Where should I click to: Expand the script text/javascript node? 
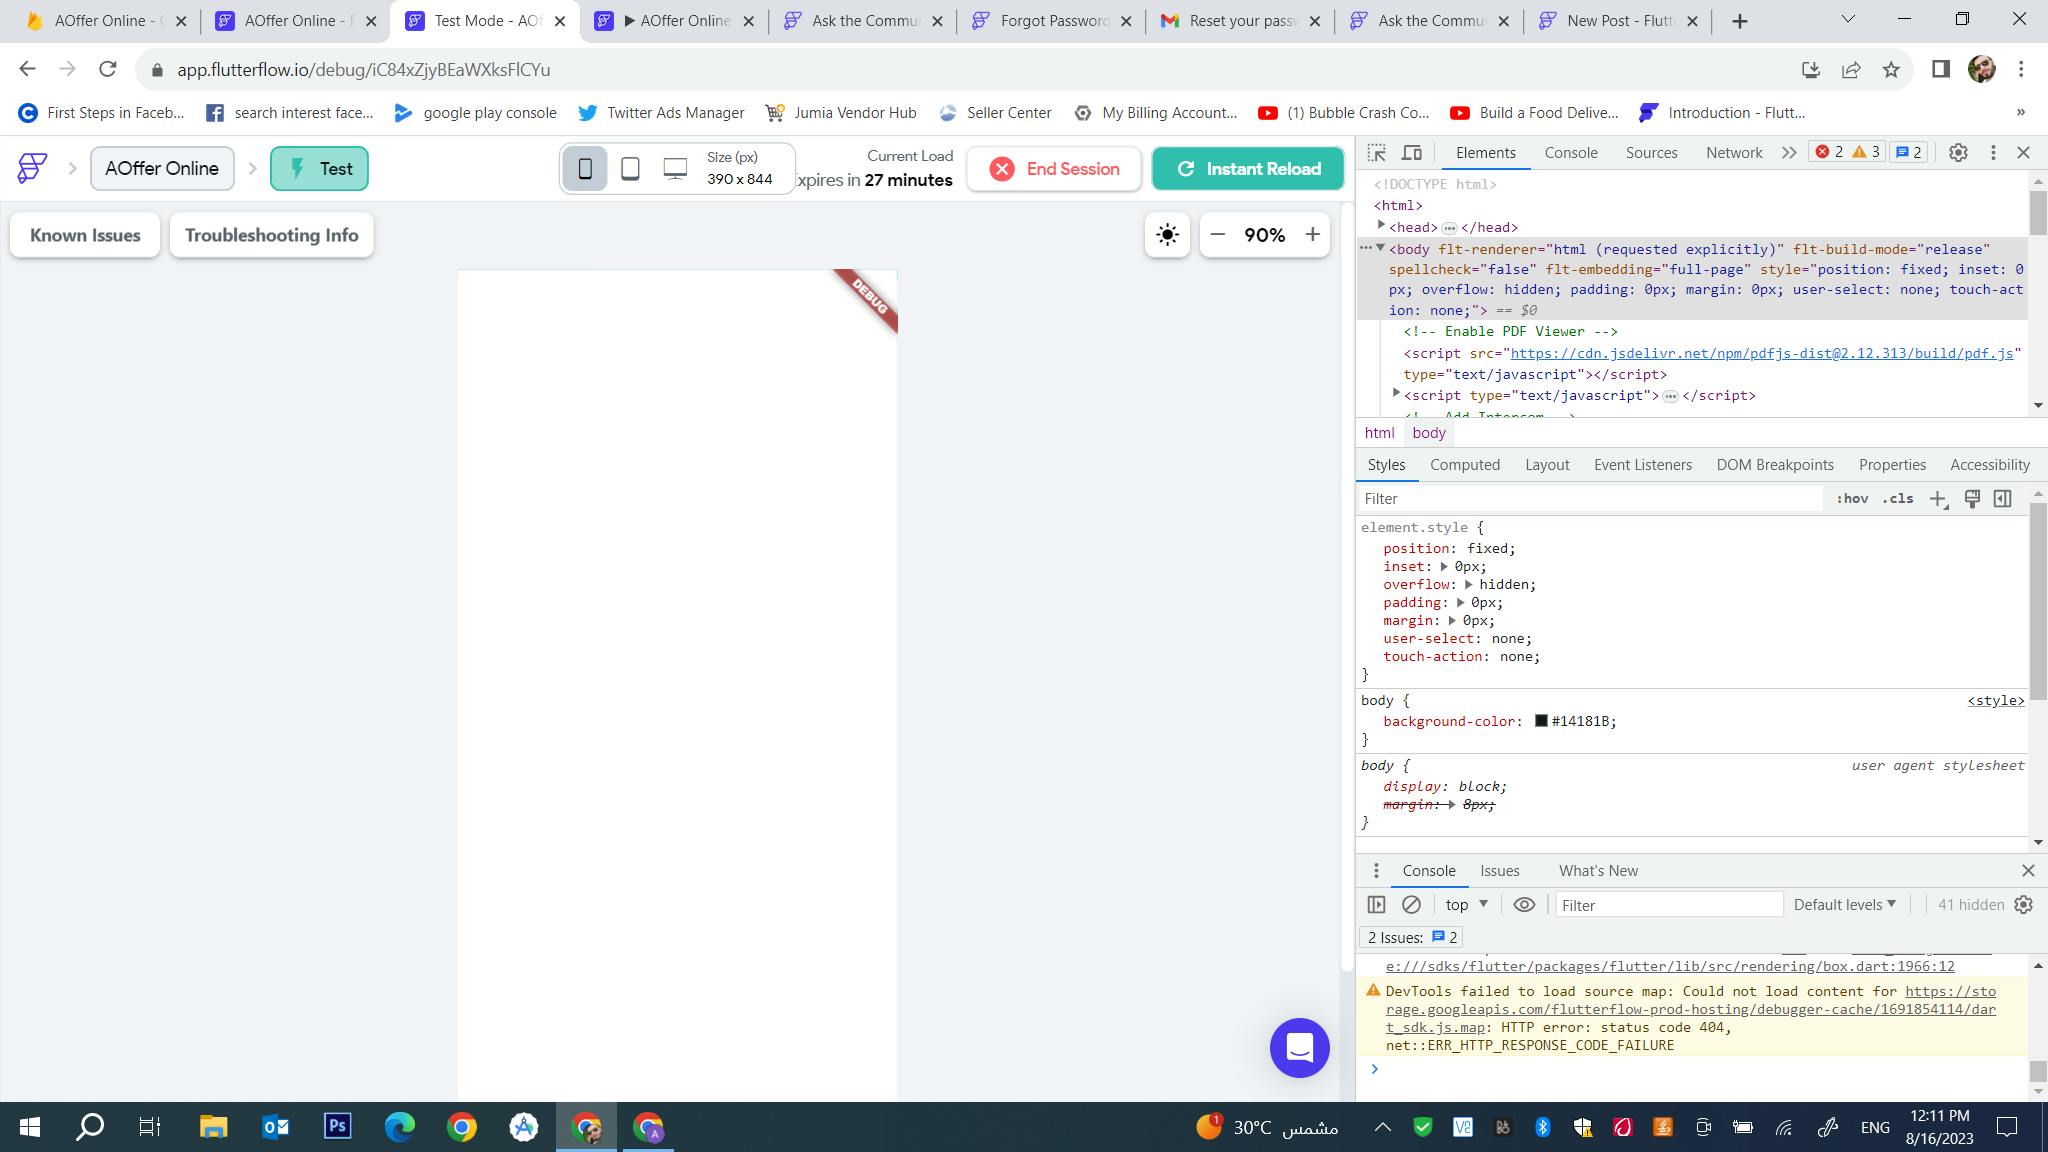(1397, 394)
